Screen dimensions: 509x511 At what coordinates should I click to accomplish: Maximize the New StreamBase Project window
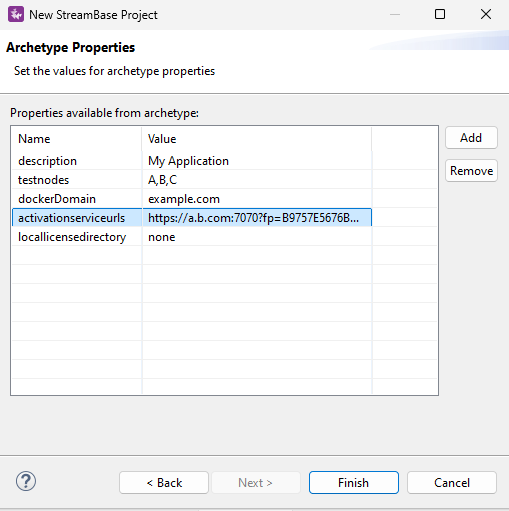pyautogui.click(x=440, y=14)
